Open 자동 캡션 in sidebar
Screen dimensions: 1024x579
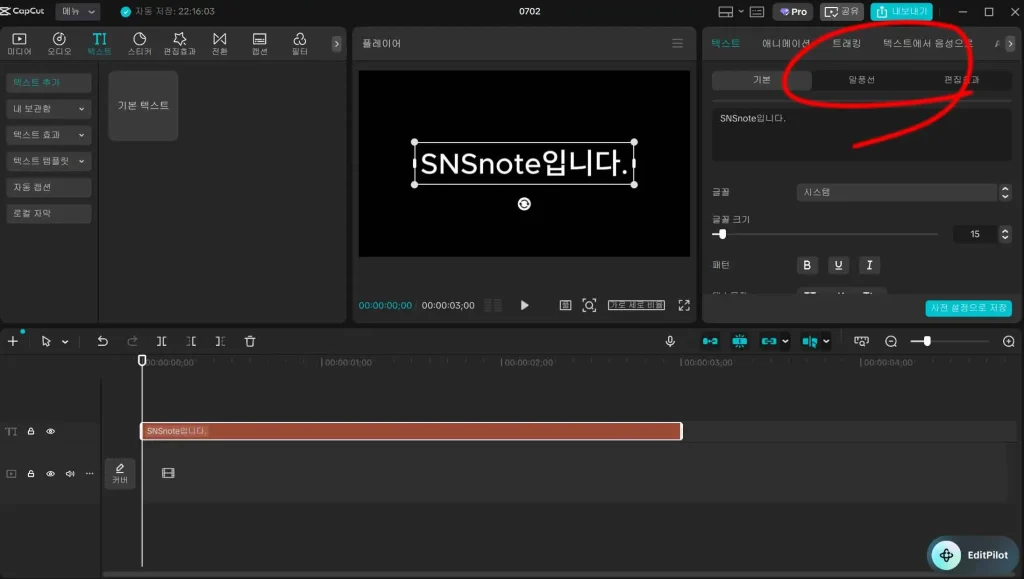pyautogui.click(x=49, y=187)
